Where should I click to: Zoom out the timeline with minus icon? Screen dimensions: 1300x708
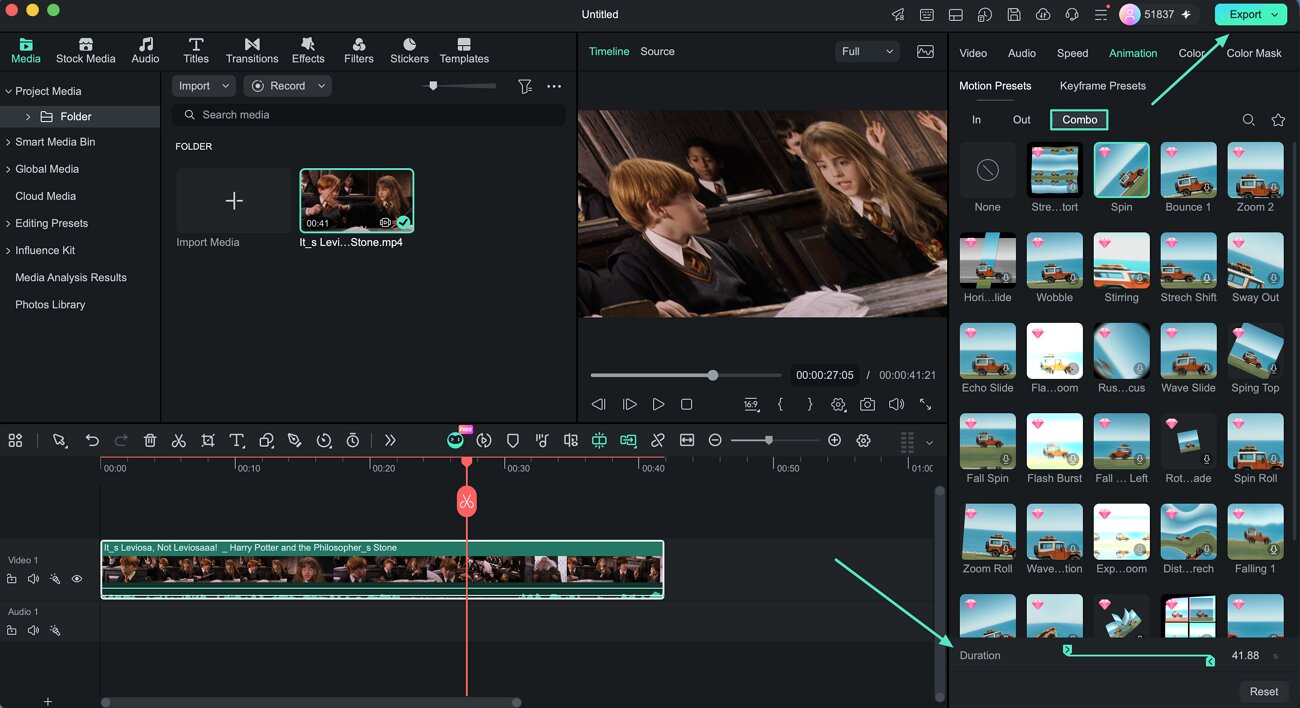[715, 440]
